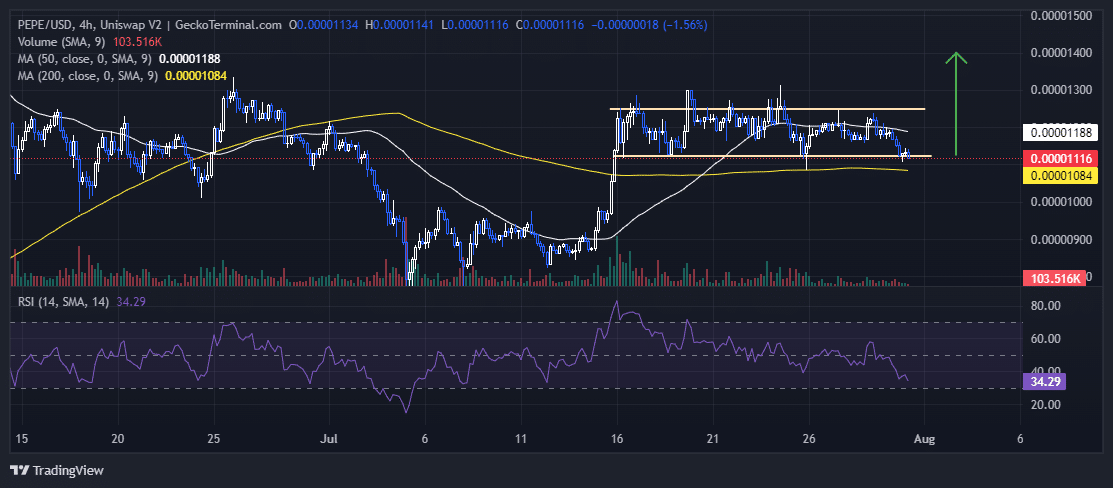Click the 0.00001000 price axis label
Viewport: 1113px width, 488px height.
[x=1060, y=202]
